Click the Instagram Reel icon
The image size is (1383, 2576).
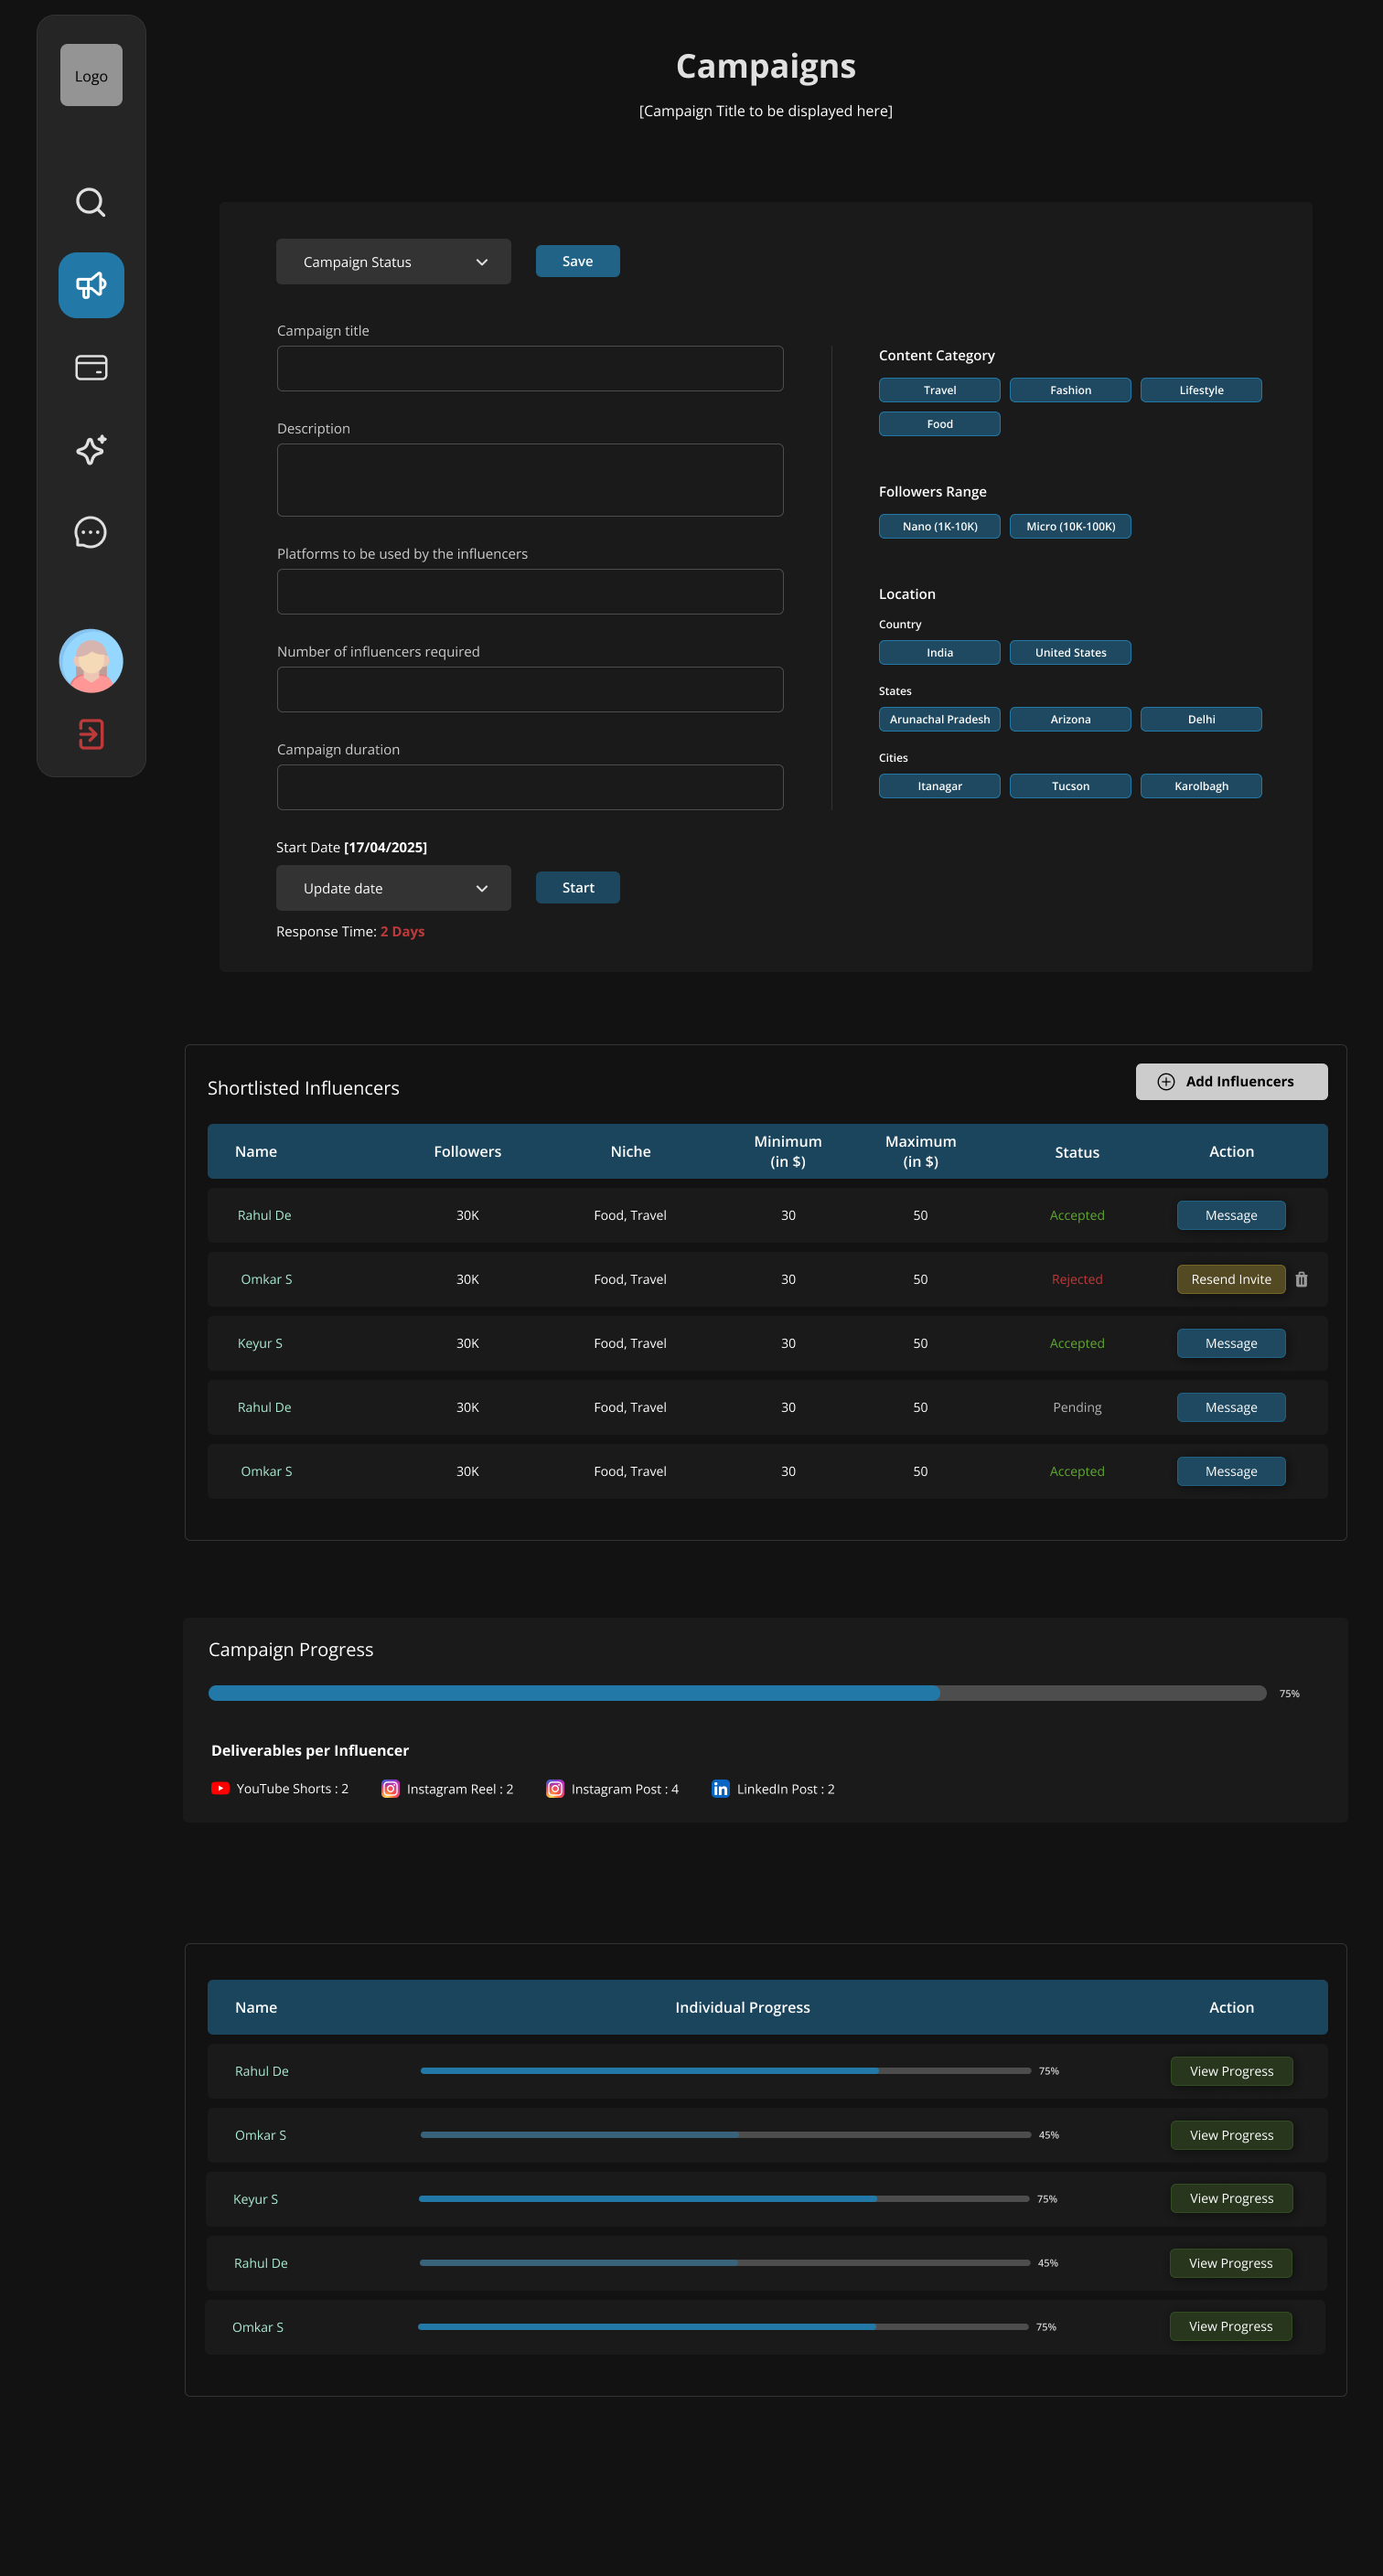391,1788
